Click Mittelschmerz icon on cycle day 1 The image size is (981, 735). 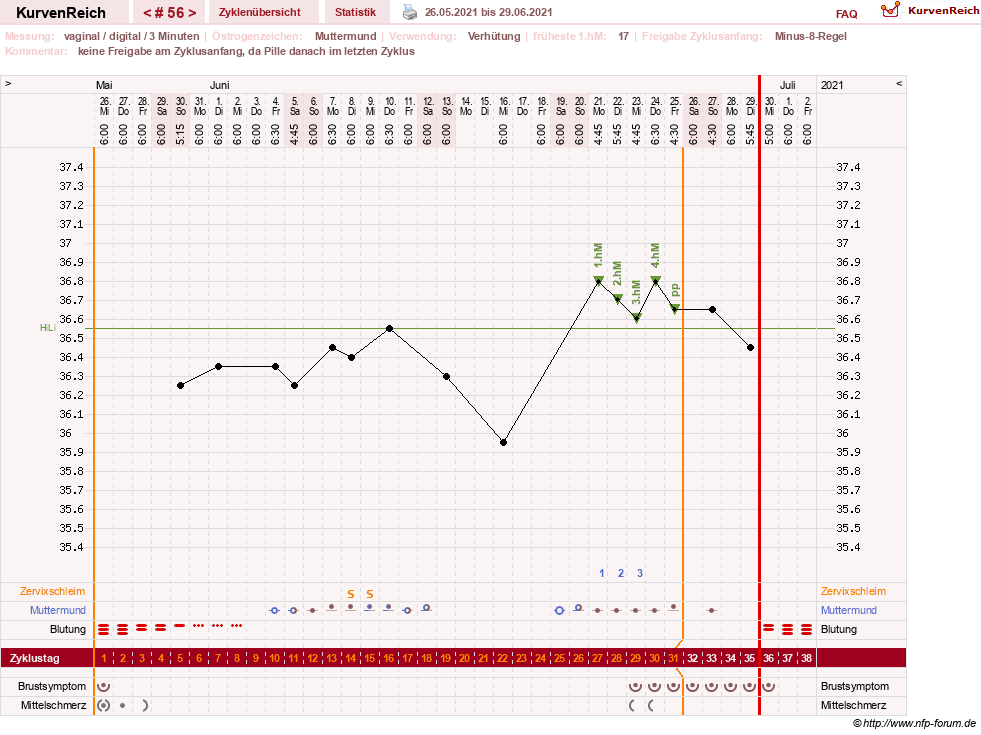click(x=104, y=706)
